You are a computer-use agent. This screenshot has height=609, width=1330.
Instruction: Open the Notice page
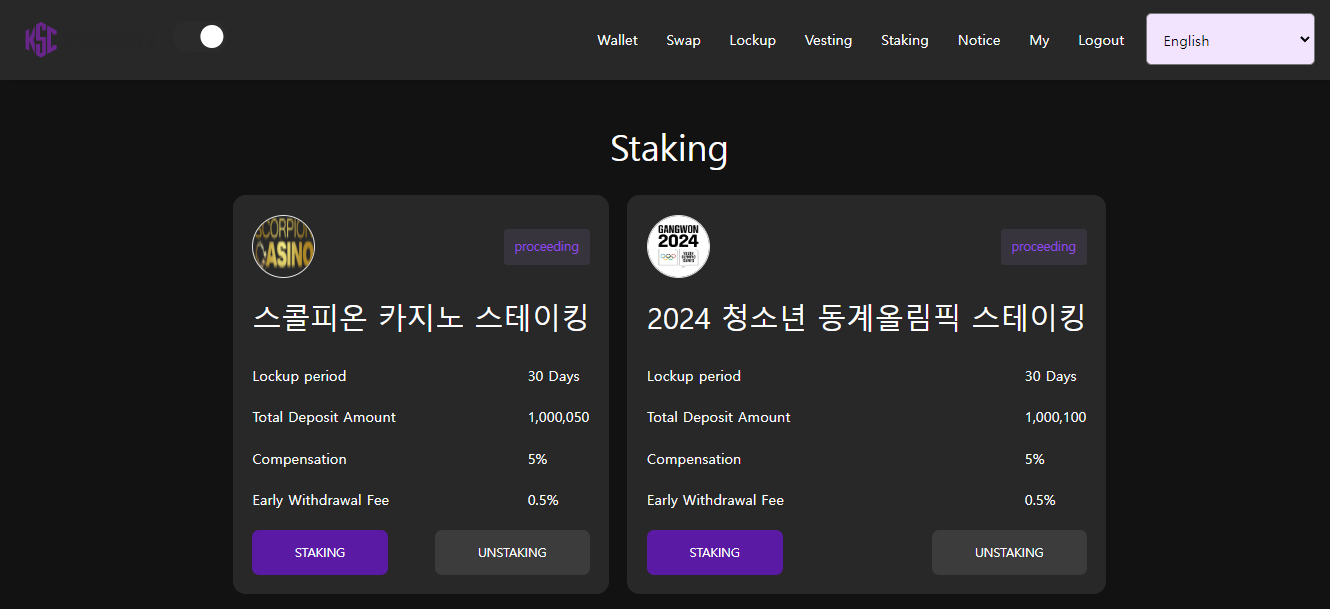click(x=979, y=40)
